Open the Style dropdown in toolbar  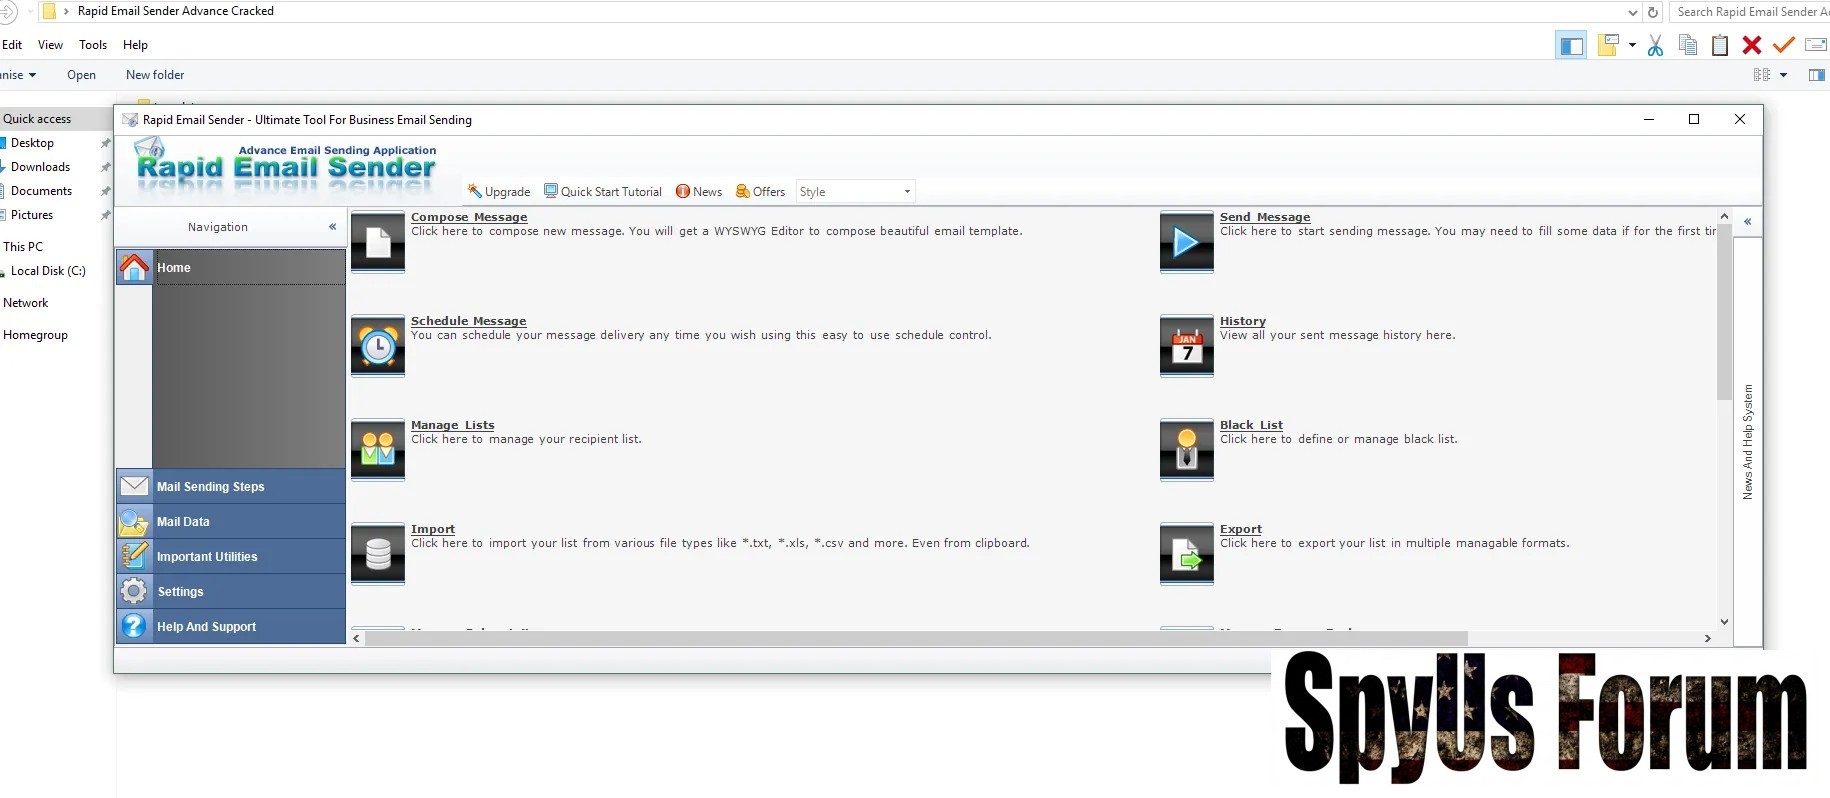[x=855, y=192]
